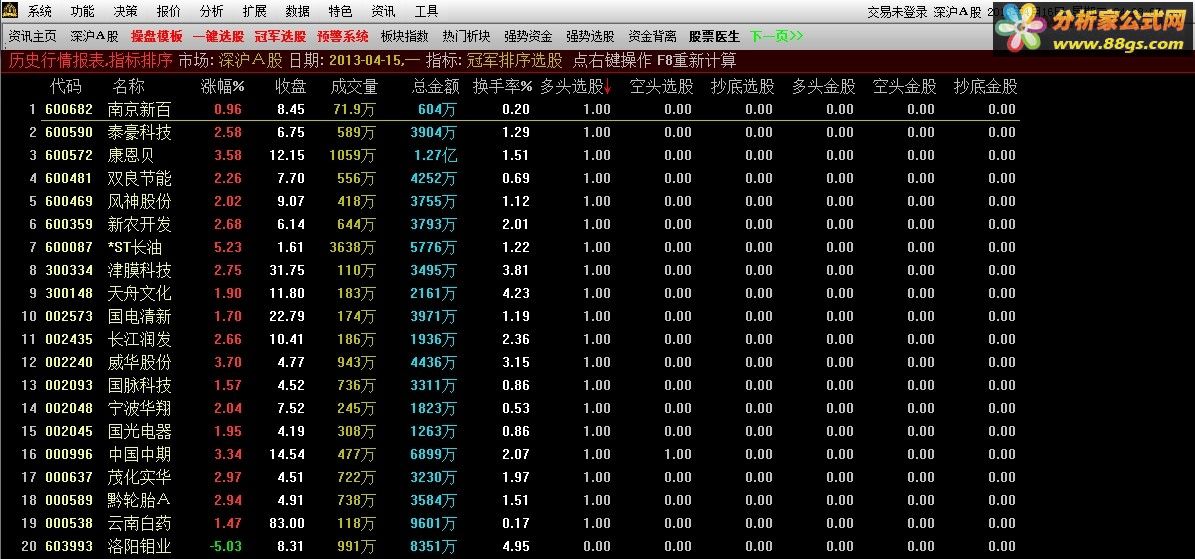Image resolution: width=1195 pixels, height=559 pixels.
Task: Open 操盘模板 in the toolbar
Action: click(157, 36)
